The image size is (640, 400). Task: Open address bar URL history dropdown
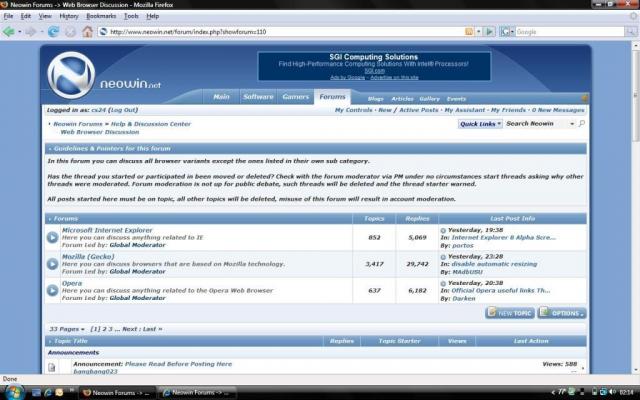478,31
